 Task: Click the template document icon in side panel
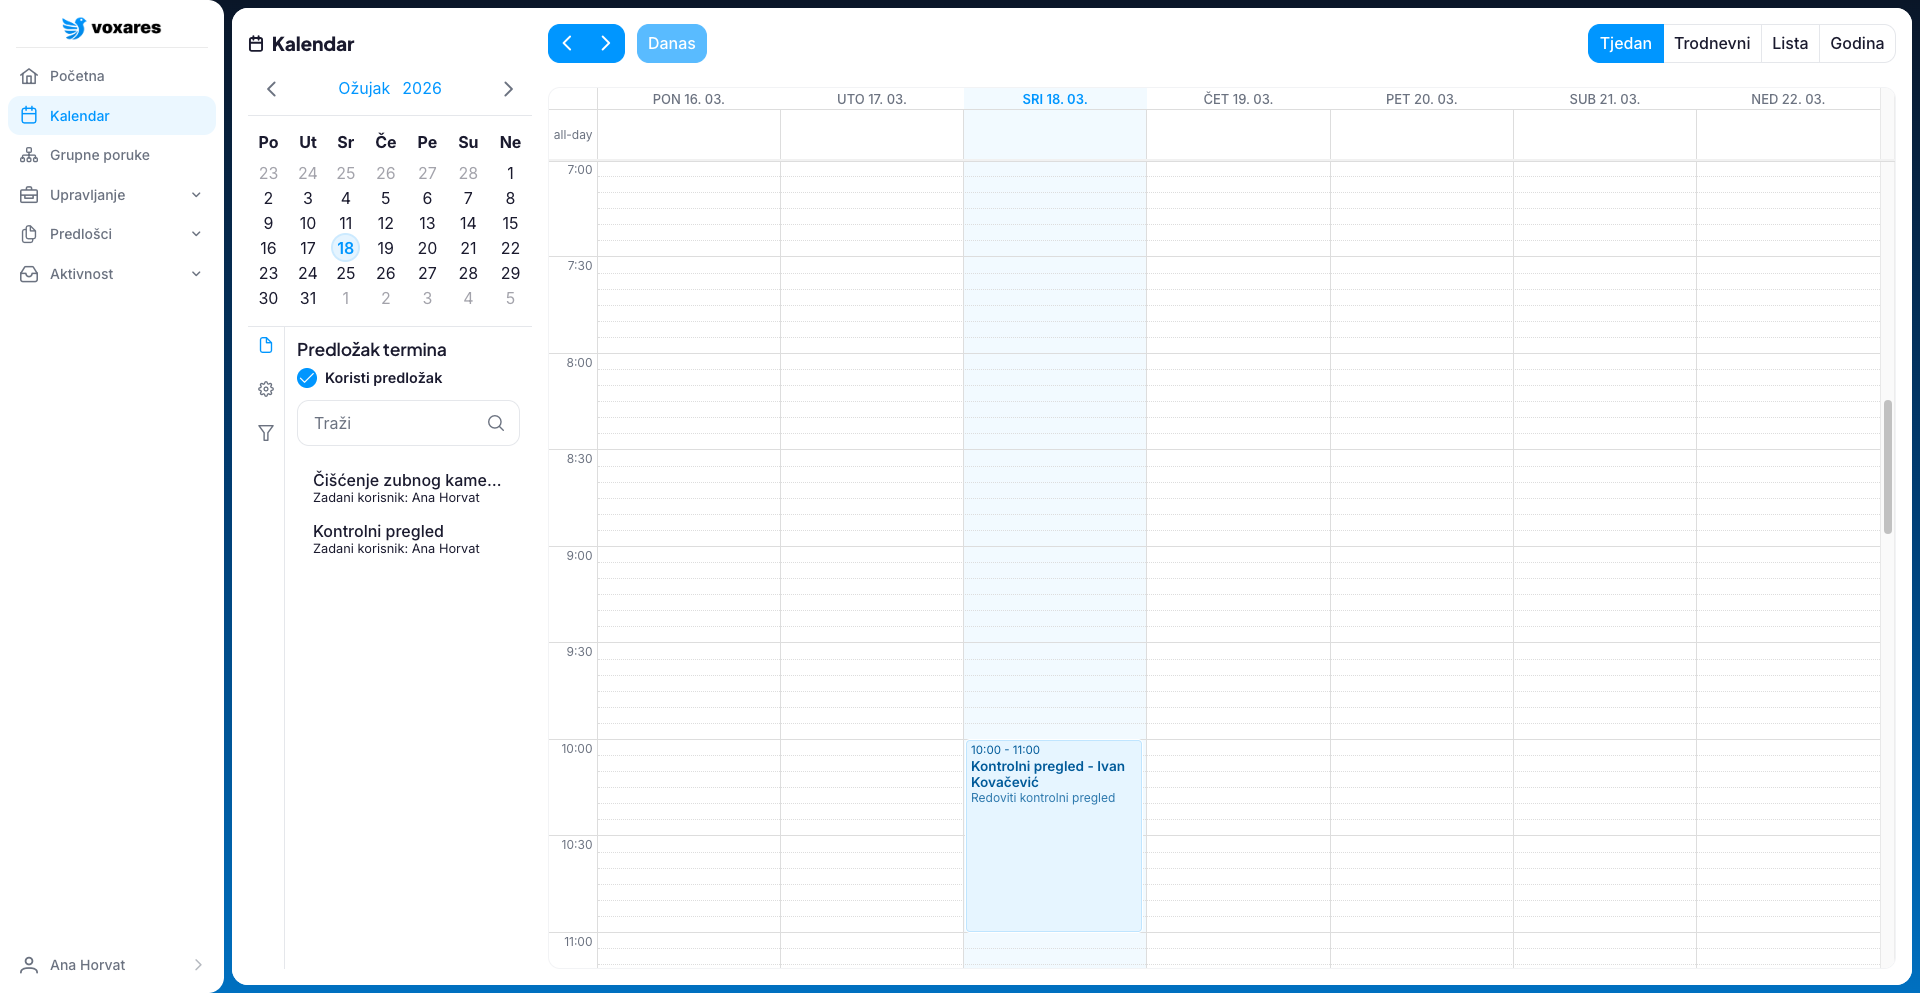click(x=266, y=346)
